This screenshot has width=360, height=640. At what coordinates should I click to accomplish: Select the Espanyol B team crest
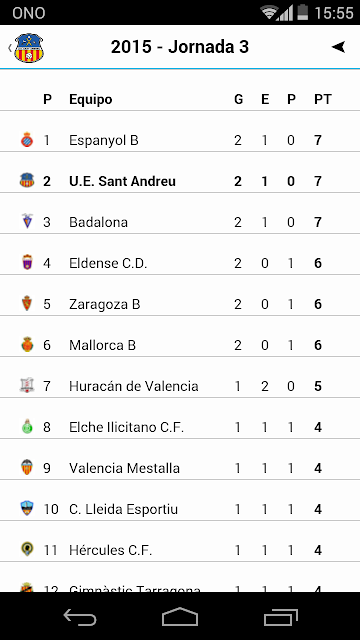coord(27,140)
